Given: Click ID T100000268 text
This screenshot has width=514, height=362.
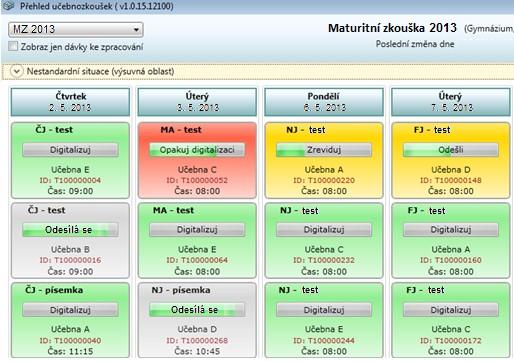Looking at the screenshot, I should coord(197,341).
